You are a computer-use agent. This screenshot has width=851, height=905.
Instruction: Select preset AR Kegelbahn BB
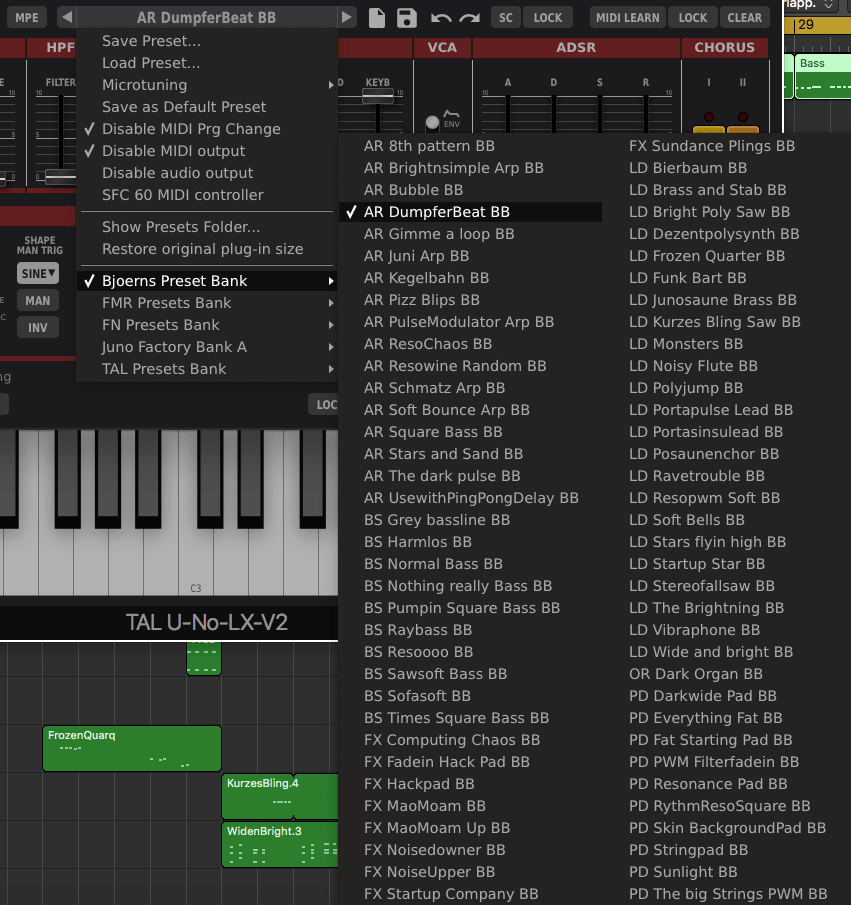coord(471,278)
